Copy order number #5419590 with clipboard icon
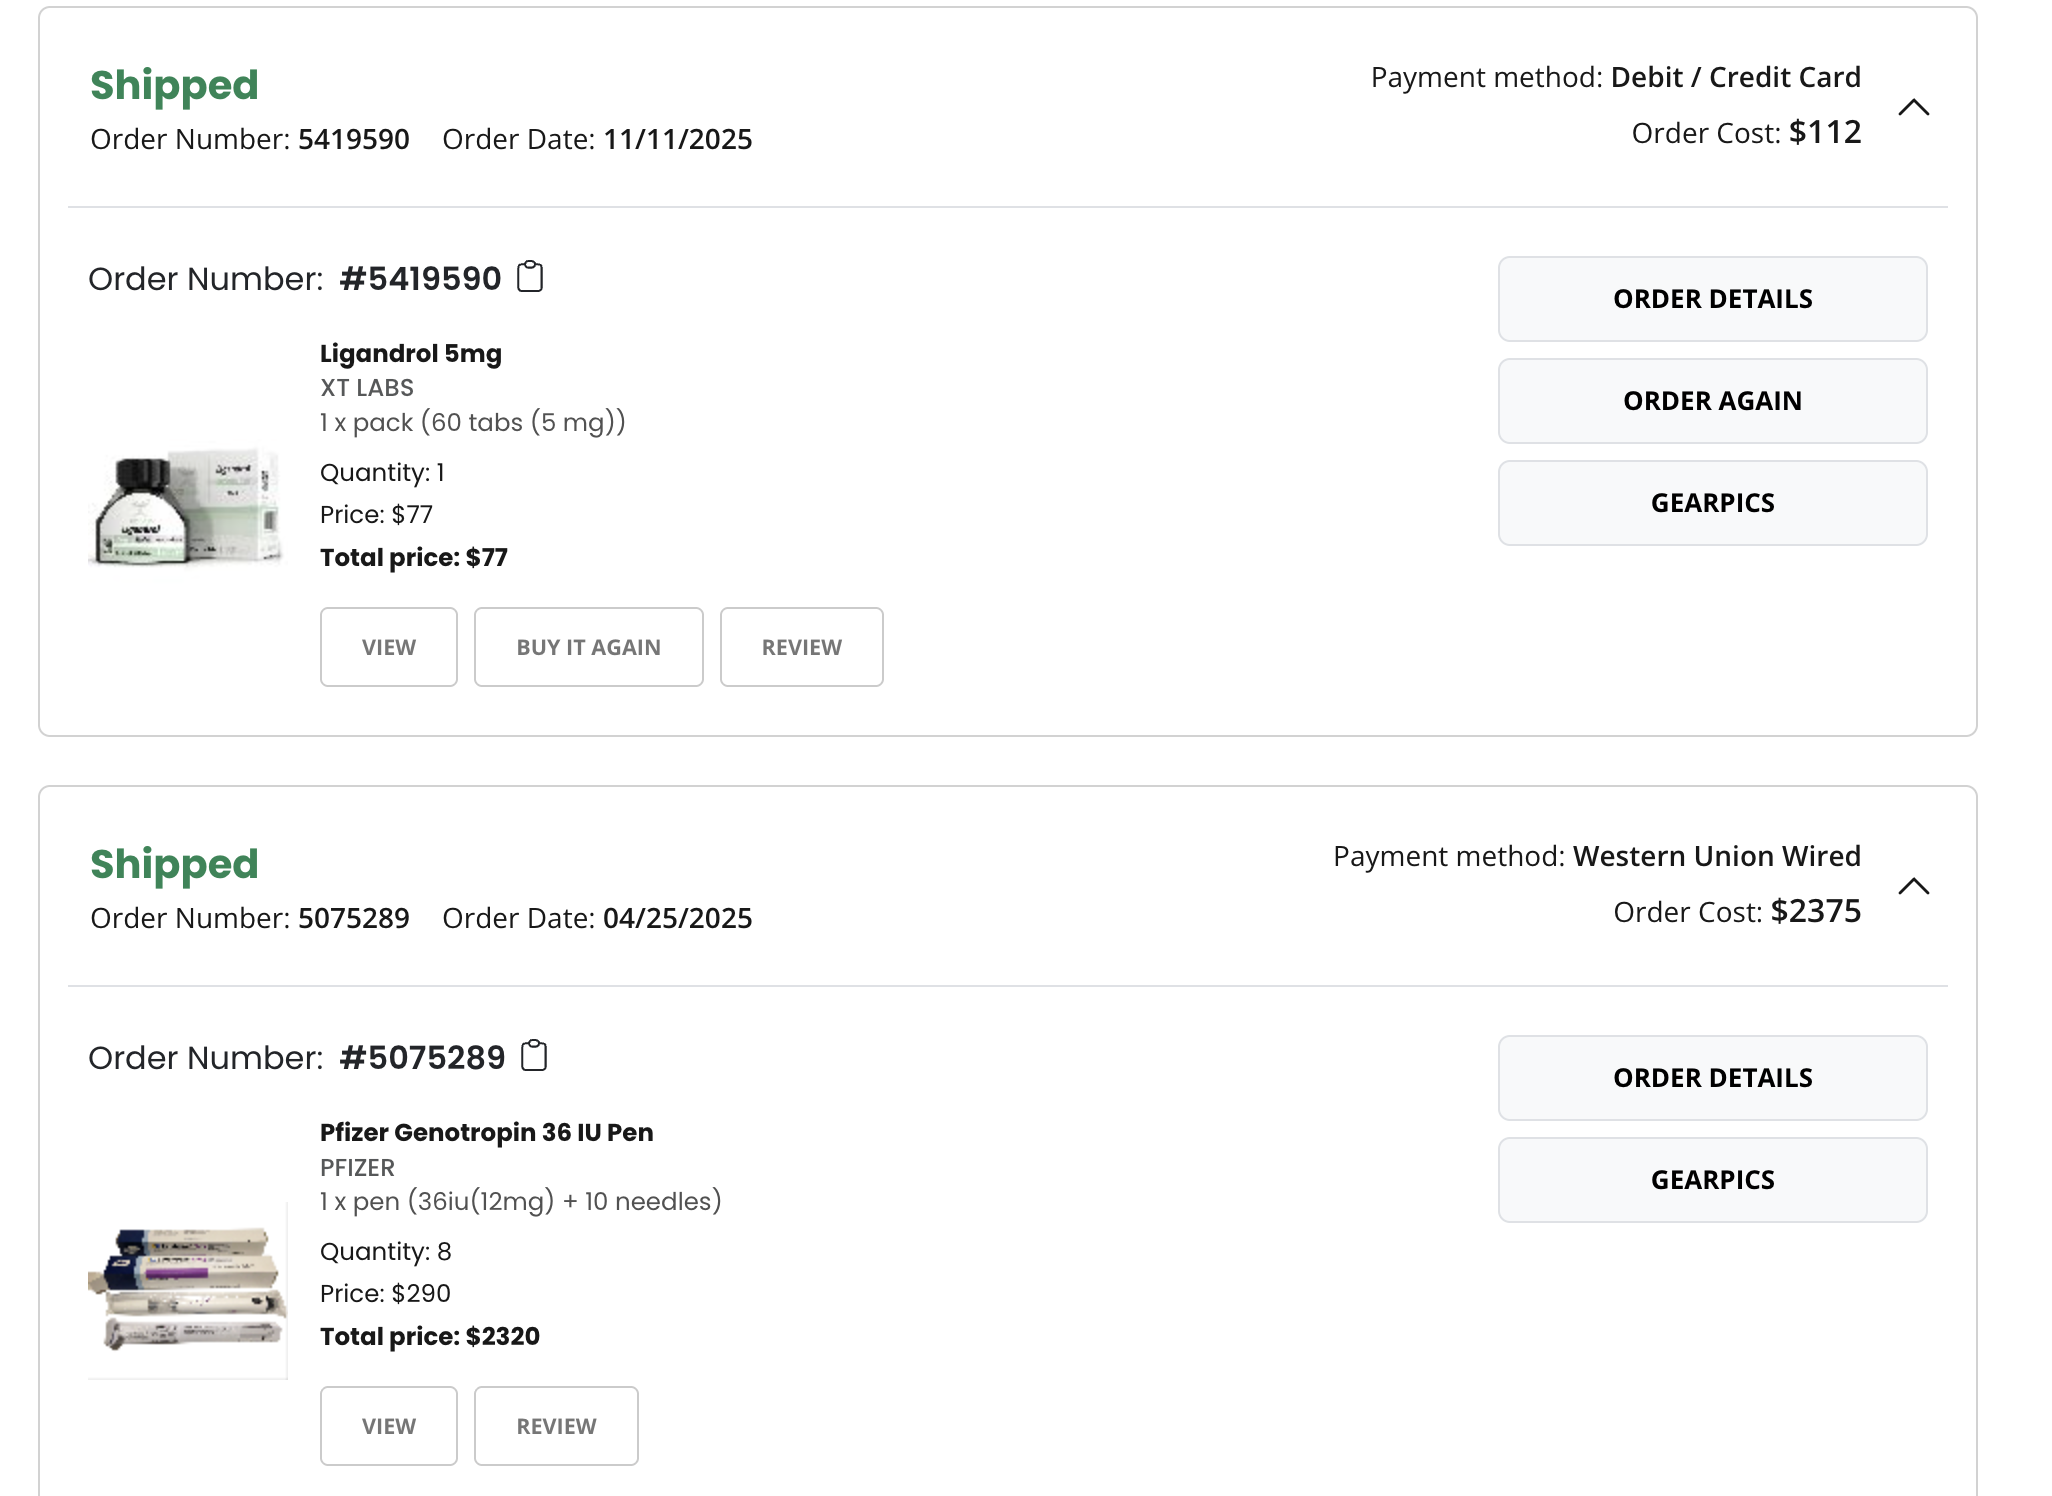Viewport: 2052px width, 1496px height. pyautogui.click(x=530, y=277)
